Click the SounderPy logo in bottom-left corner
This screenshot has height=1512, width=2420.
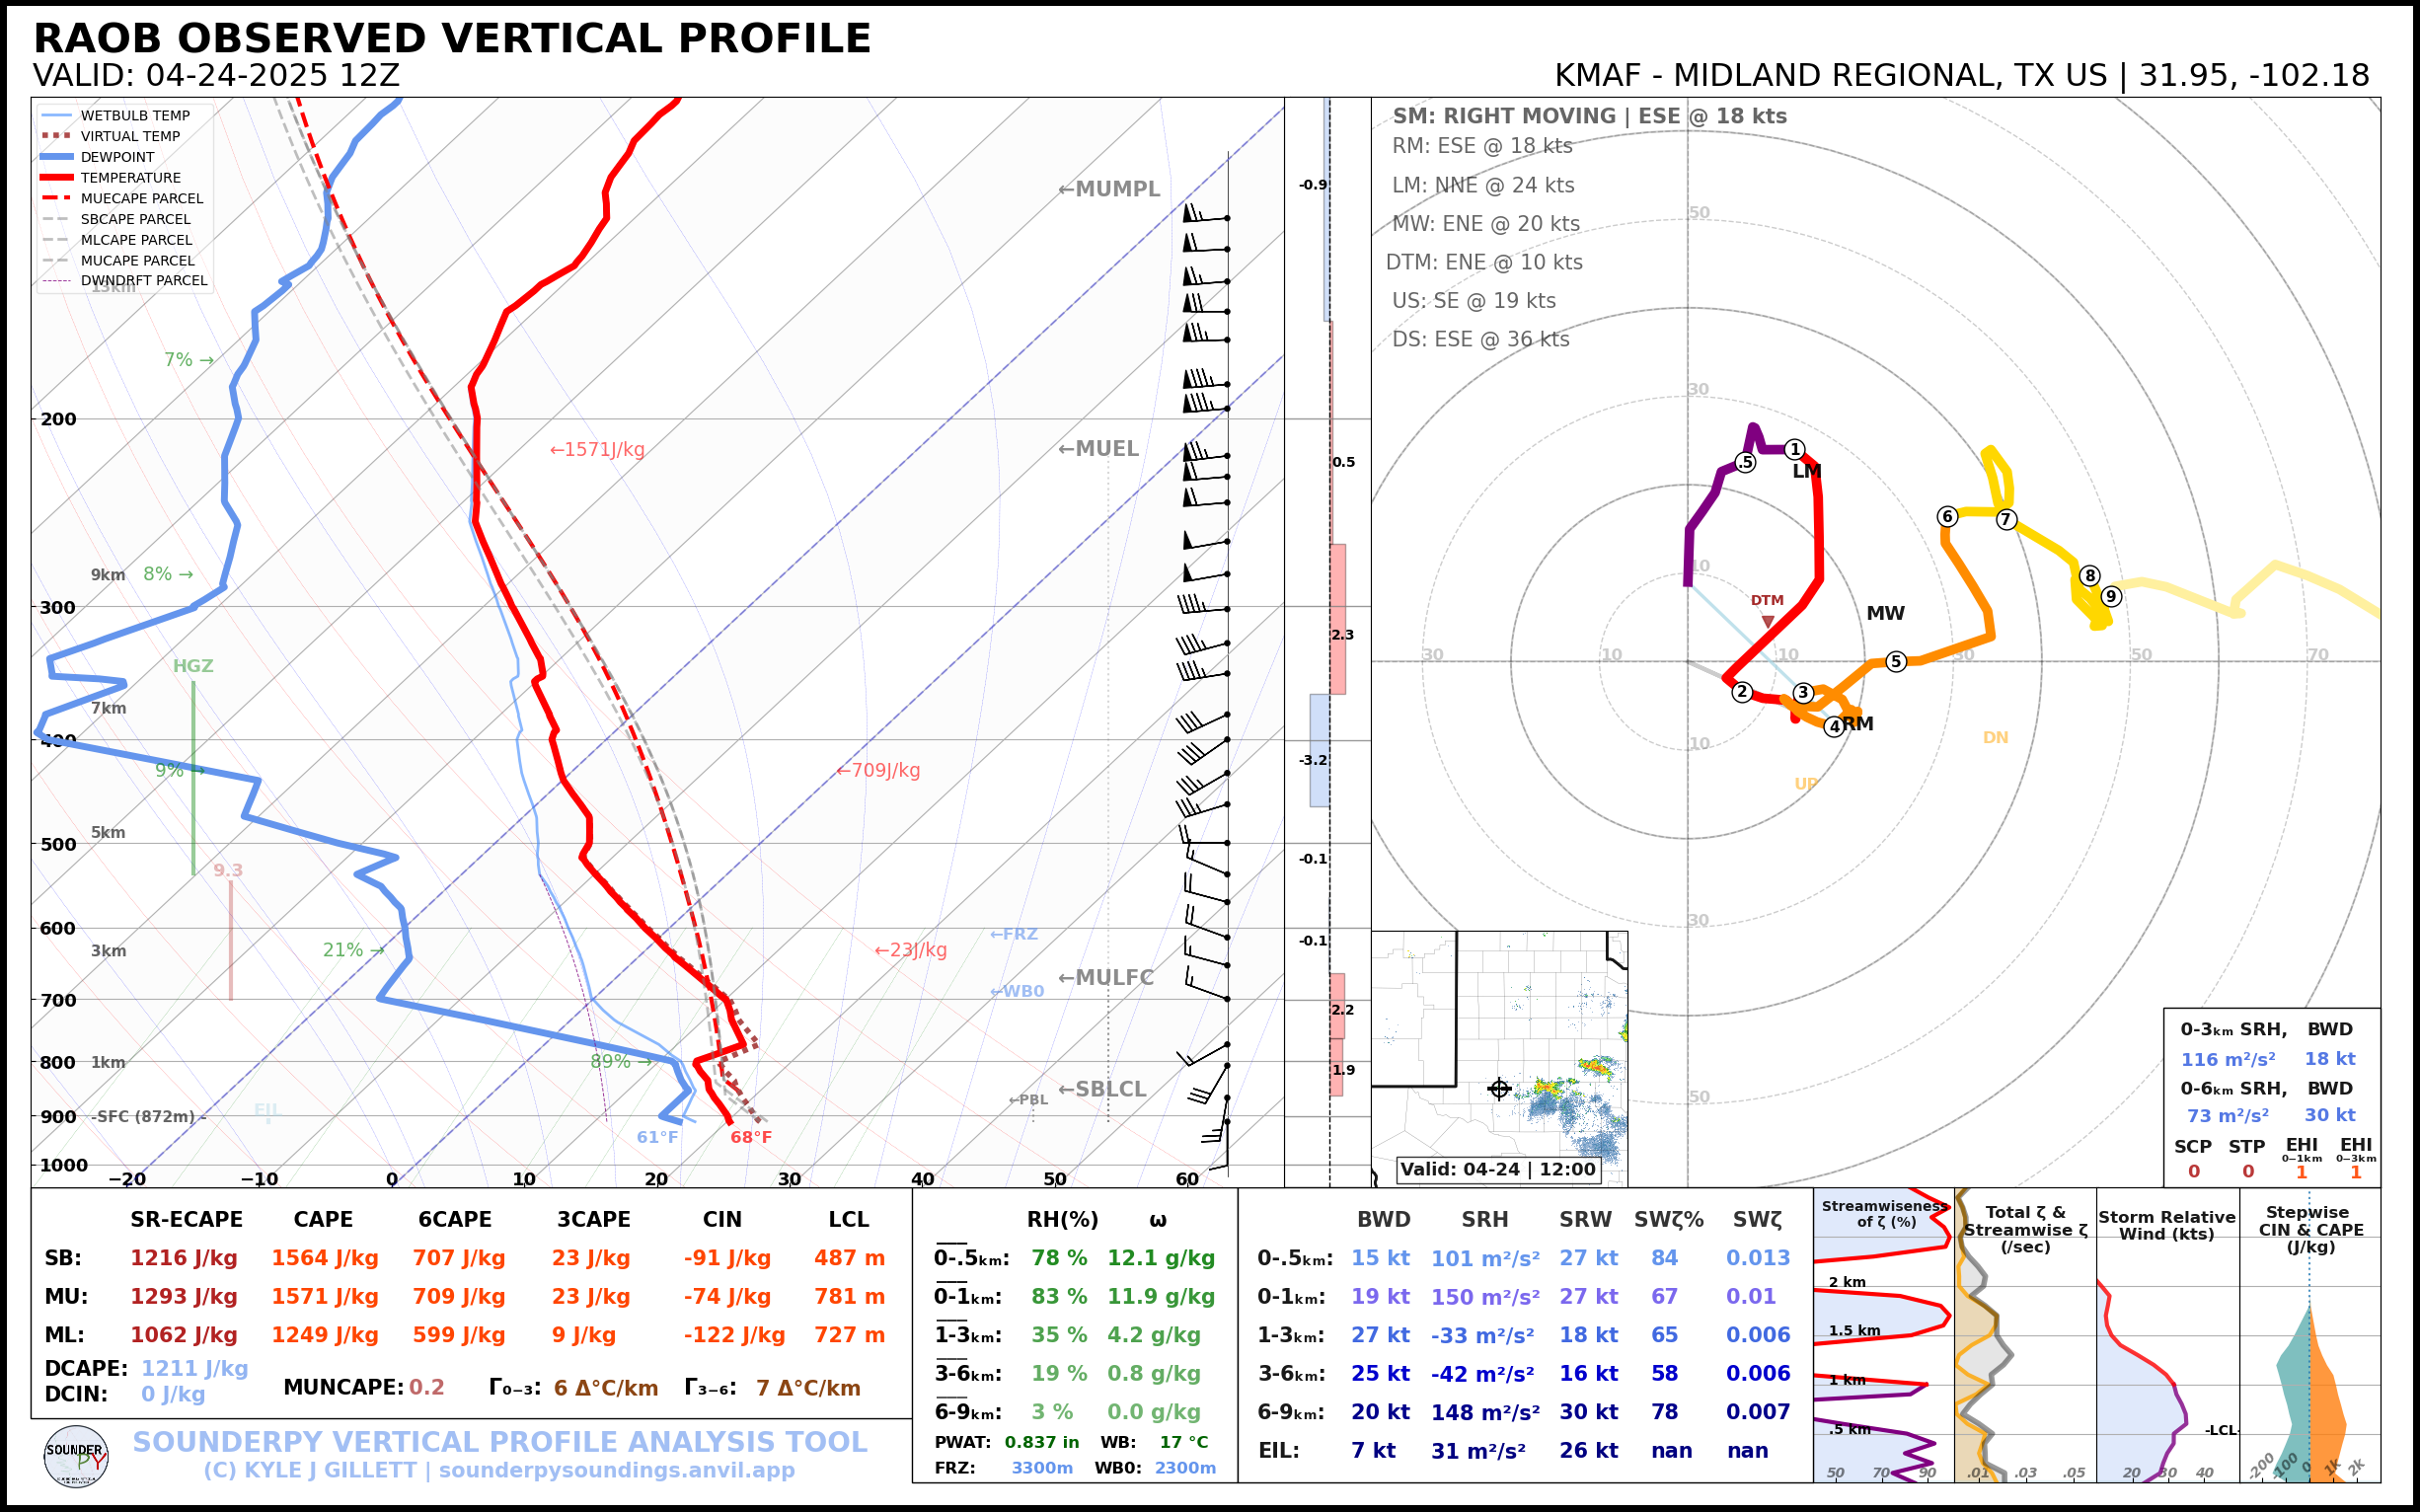coord(76,1457)
